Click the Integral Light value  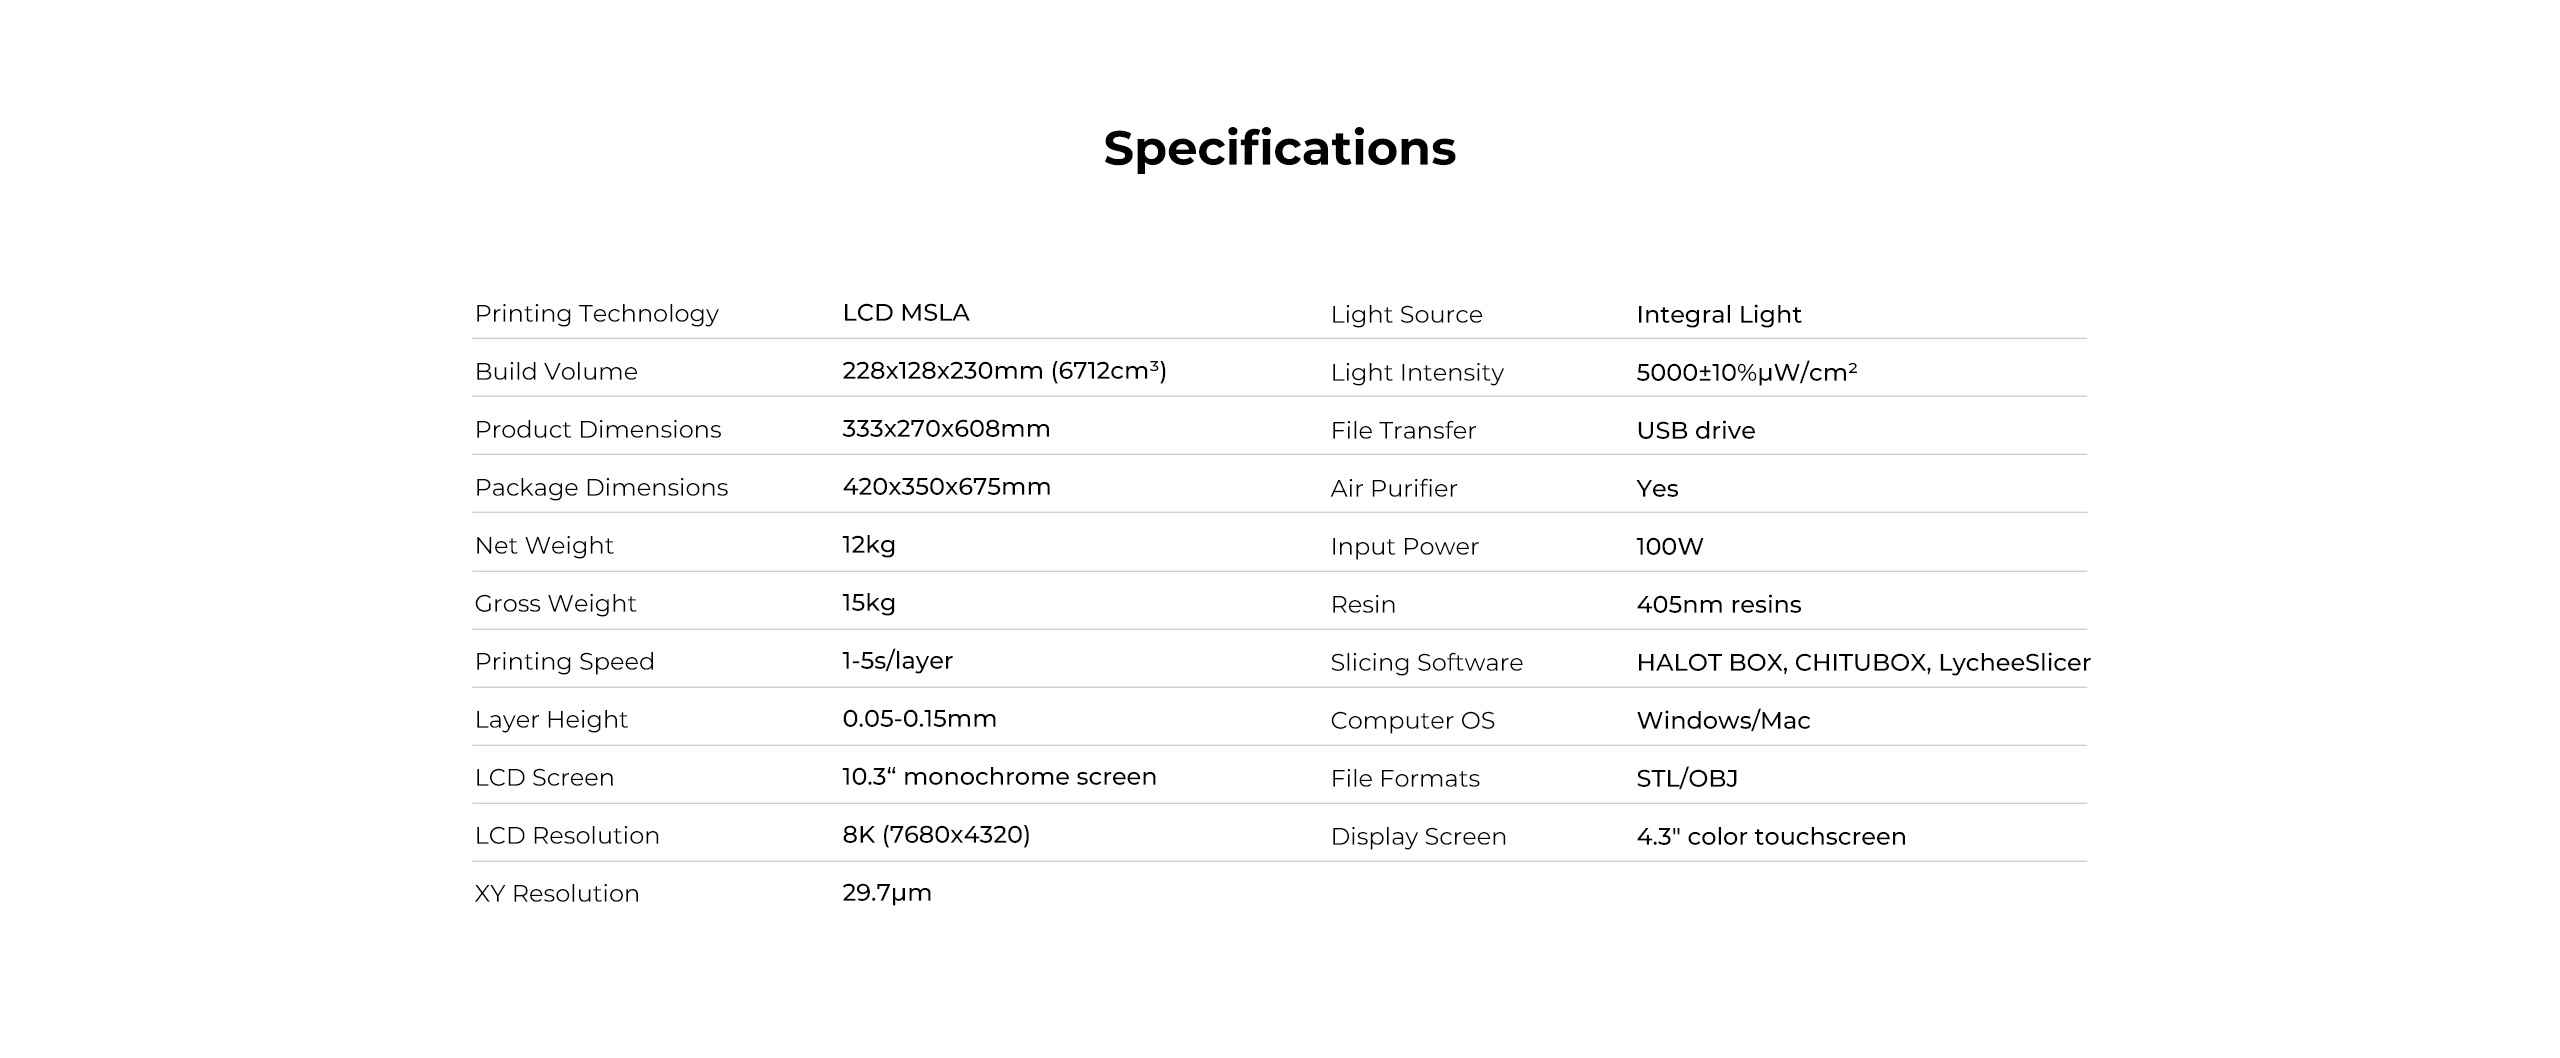point(1718,315)
